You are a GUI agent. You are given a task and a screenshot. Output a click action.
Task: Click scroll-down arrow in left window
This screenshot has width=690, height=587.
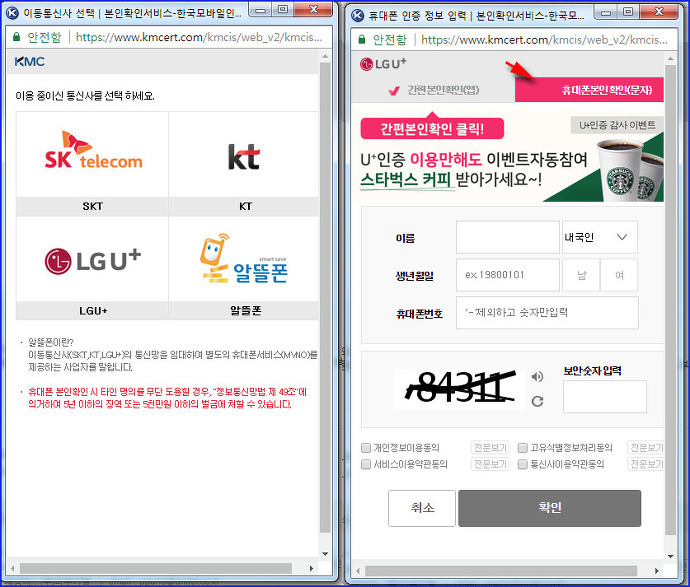tap(325, 554)
